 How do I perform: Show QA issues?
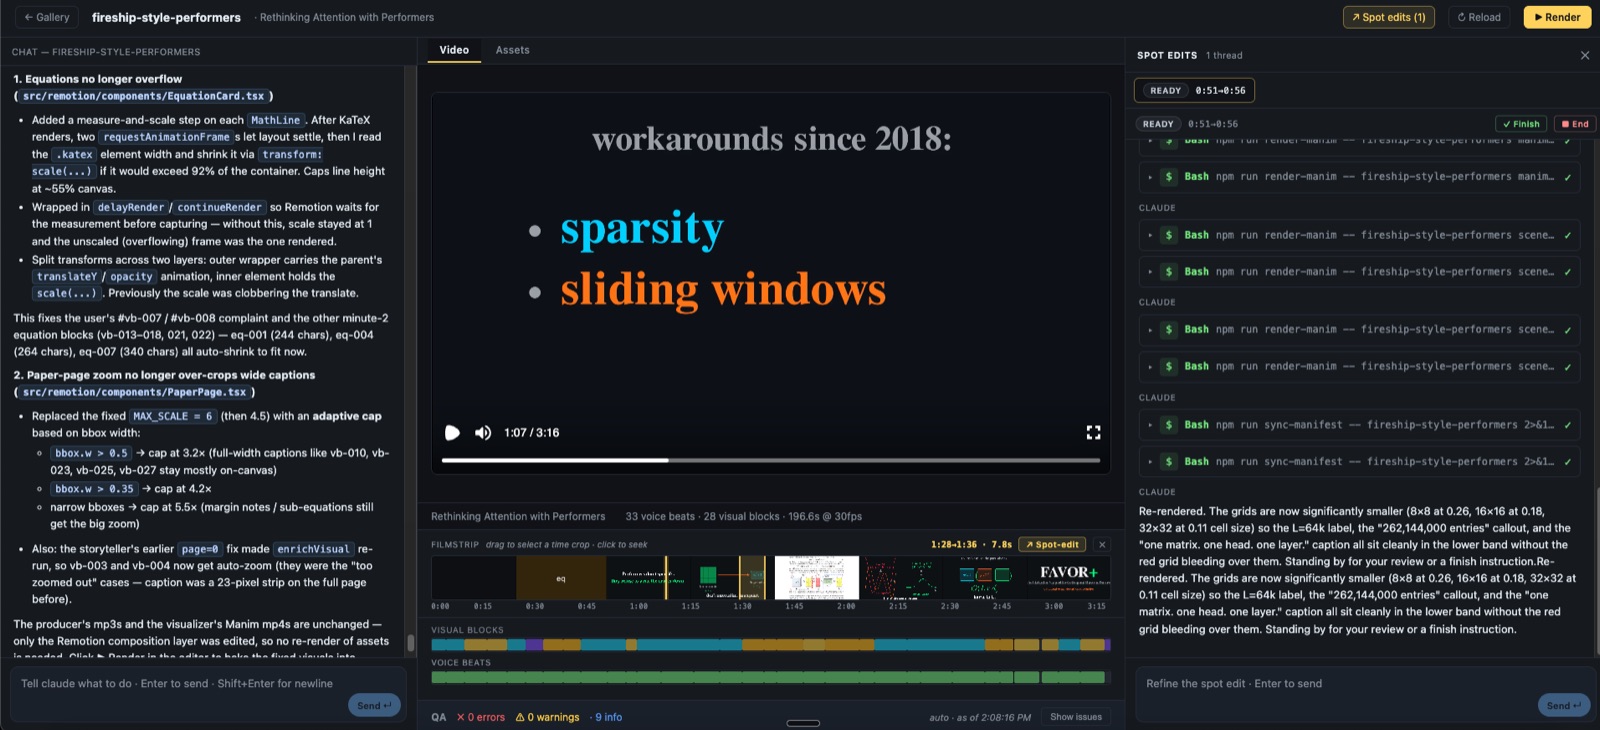[1075, 717]
